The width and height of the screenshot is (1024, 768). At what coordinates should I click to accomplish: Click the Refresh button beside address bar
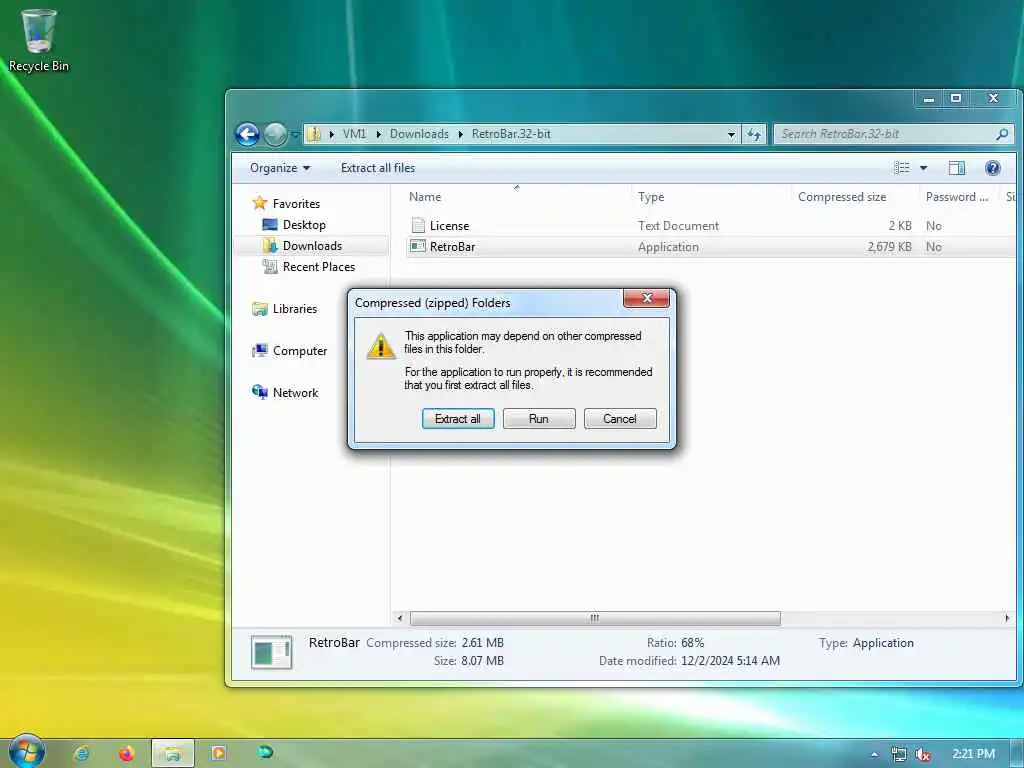[754, 135]
